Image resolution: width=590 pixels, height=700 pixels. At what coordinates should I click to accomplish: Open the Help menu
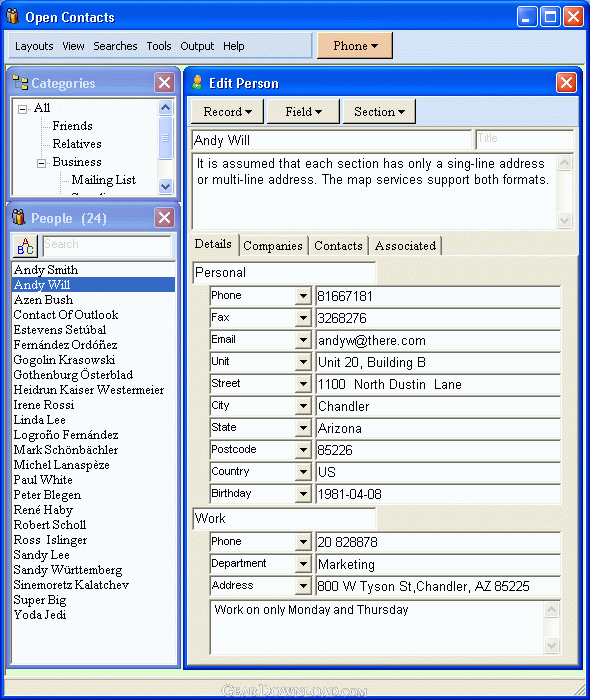pyautogui.click(x=233, y=46)
